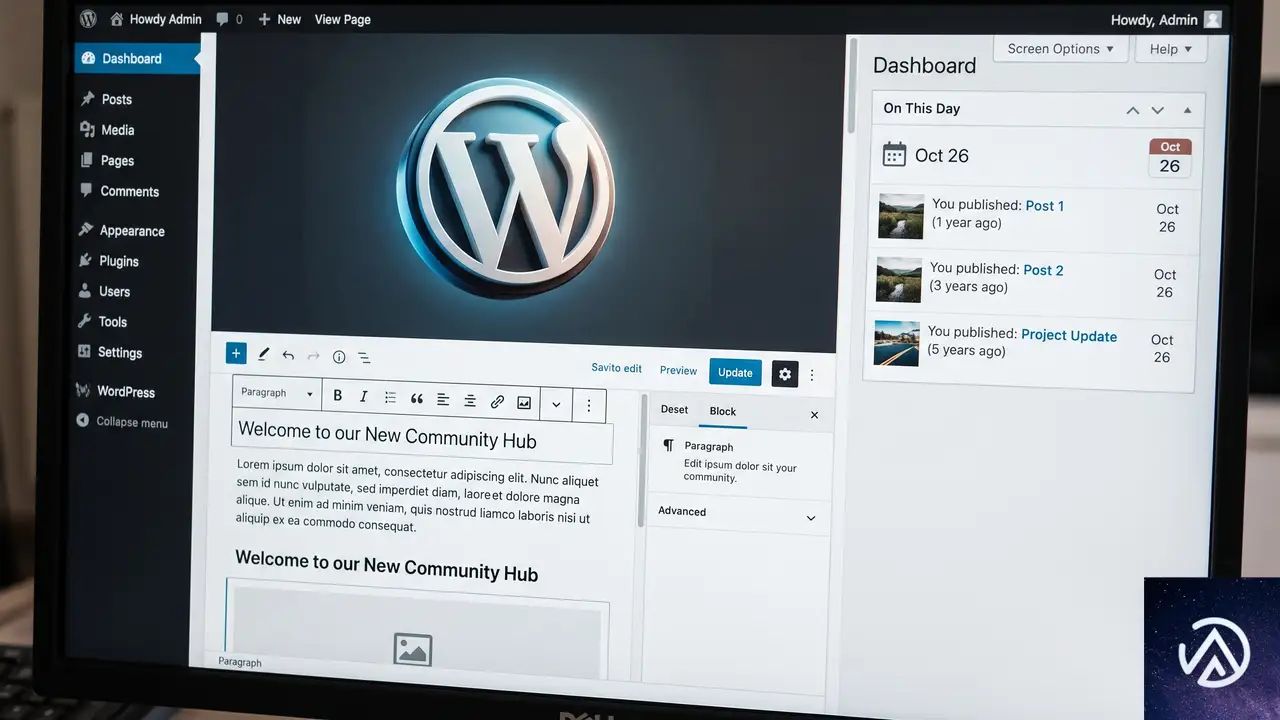Open the Appearance menu item

click(121, 231)
